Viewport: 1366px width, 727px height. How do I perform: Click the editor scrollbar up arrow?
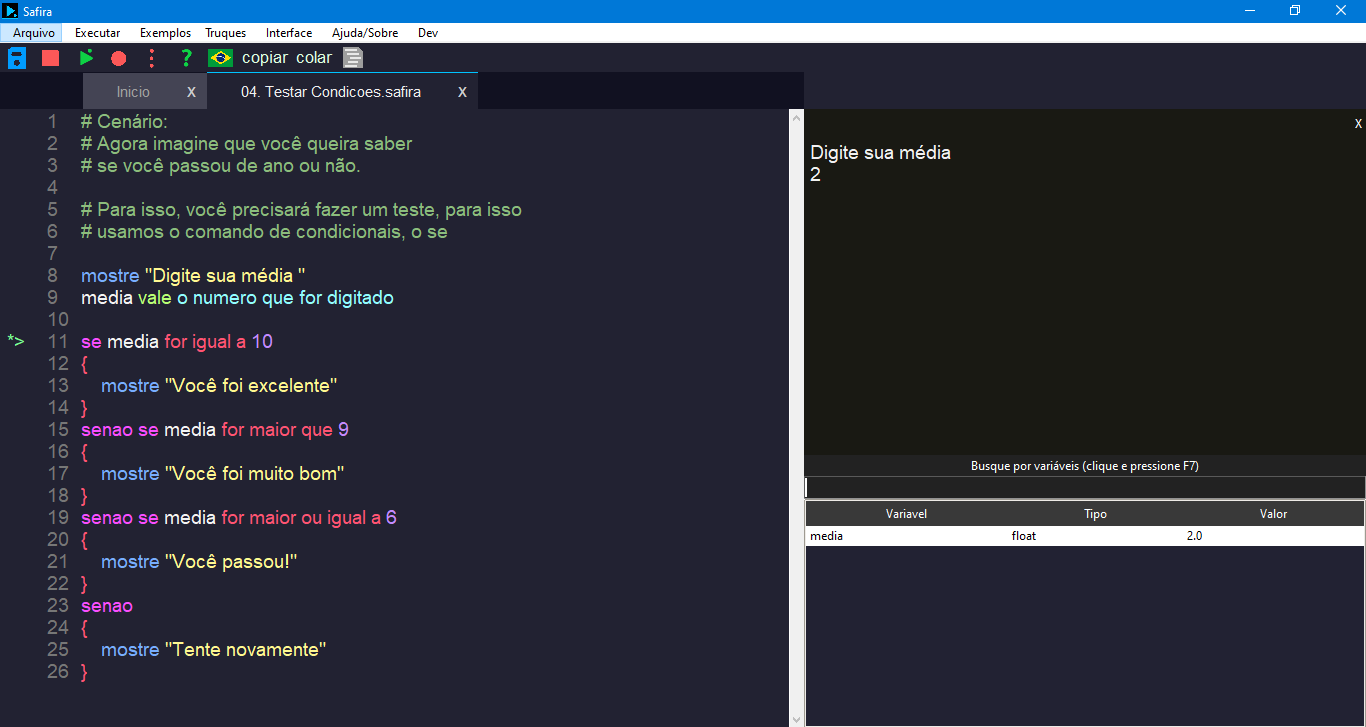pos(797,117)
